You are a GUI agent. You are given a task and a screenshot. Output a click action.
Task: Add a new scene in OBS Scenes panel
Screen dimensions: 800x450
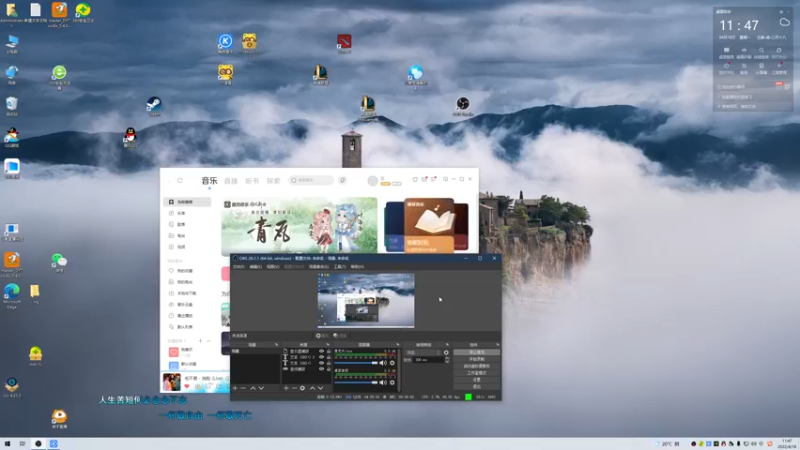click(x=235, y=388)
